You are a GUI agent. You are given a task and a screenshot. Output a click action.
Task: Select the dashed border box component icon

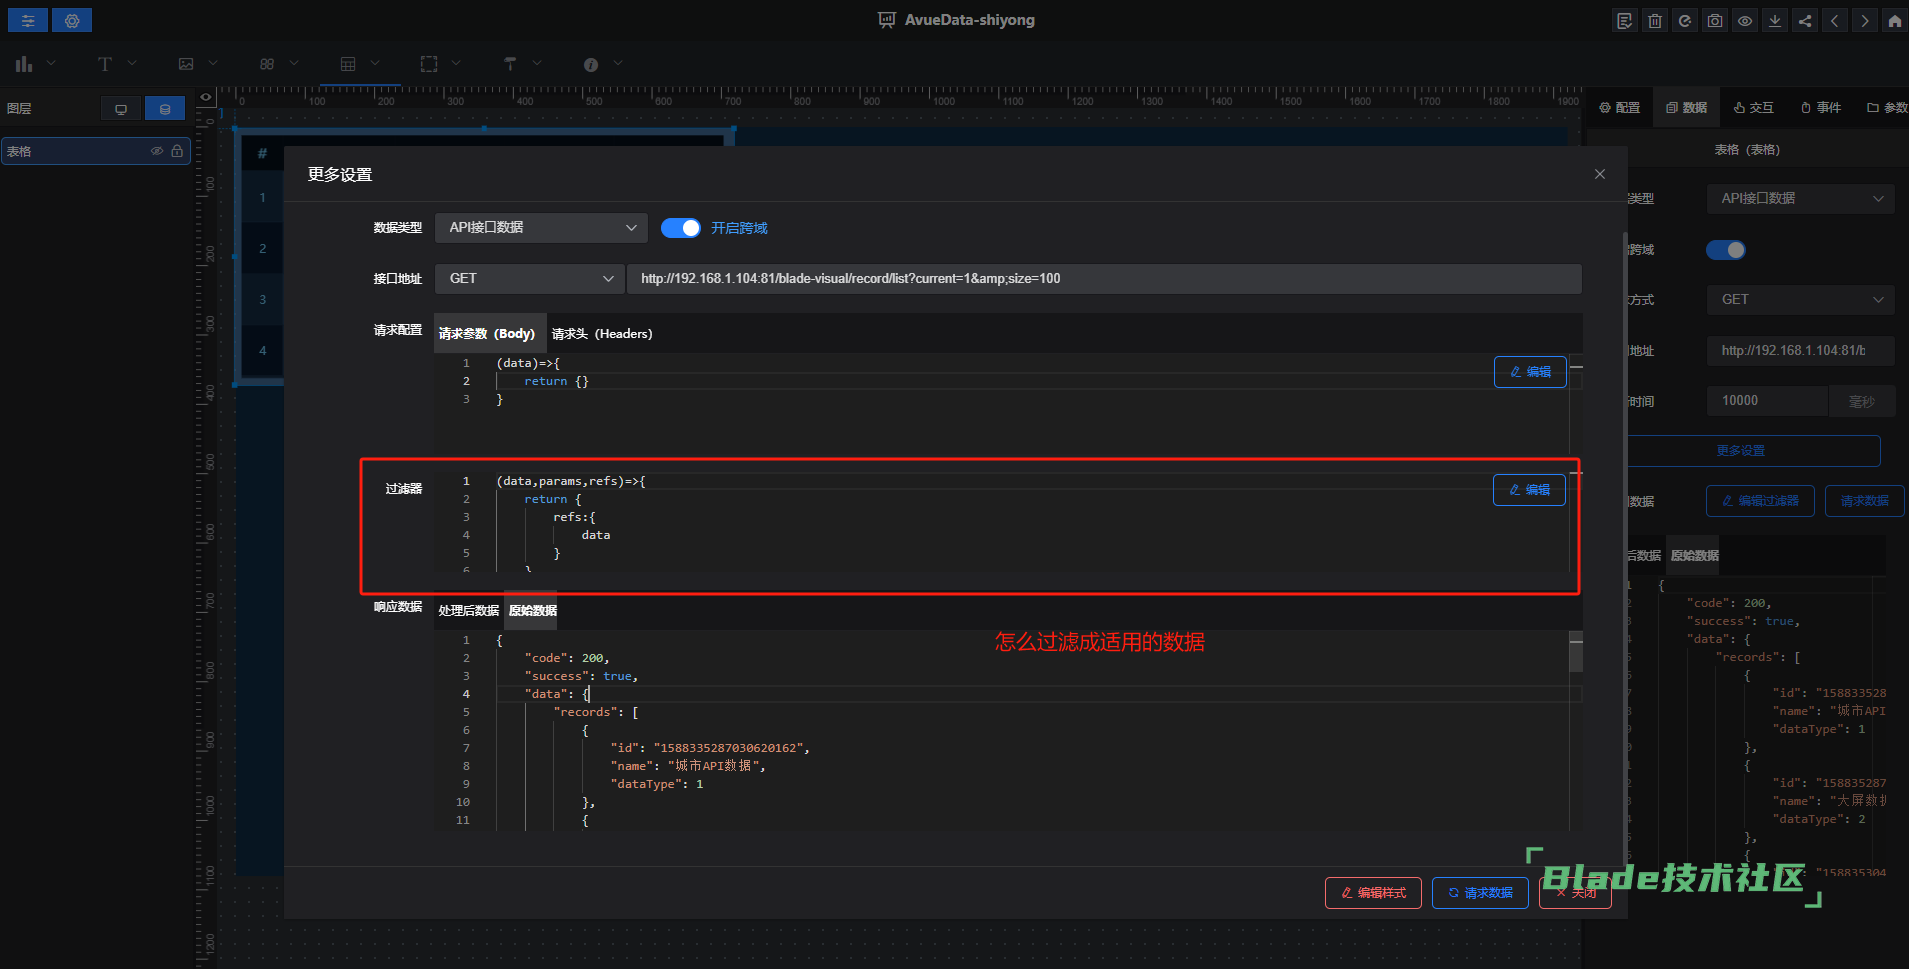click(429, 64)
